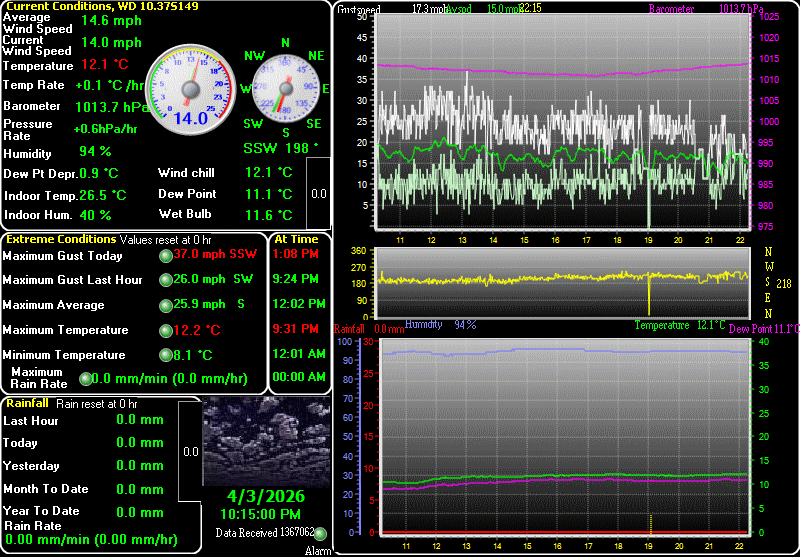Click the Alarm label

(x=316, y=550)
